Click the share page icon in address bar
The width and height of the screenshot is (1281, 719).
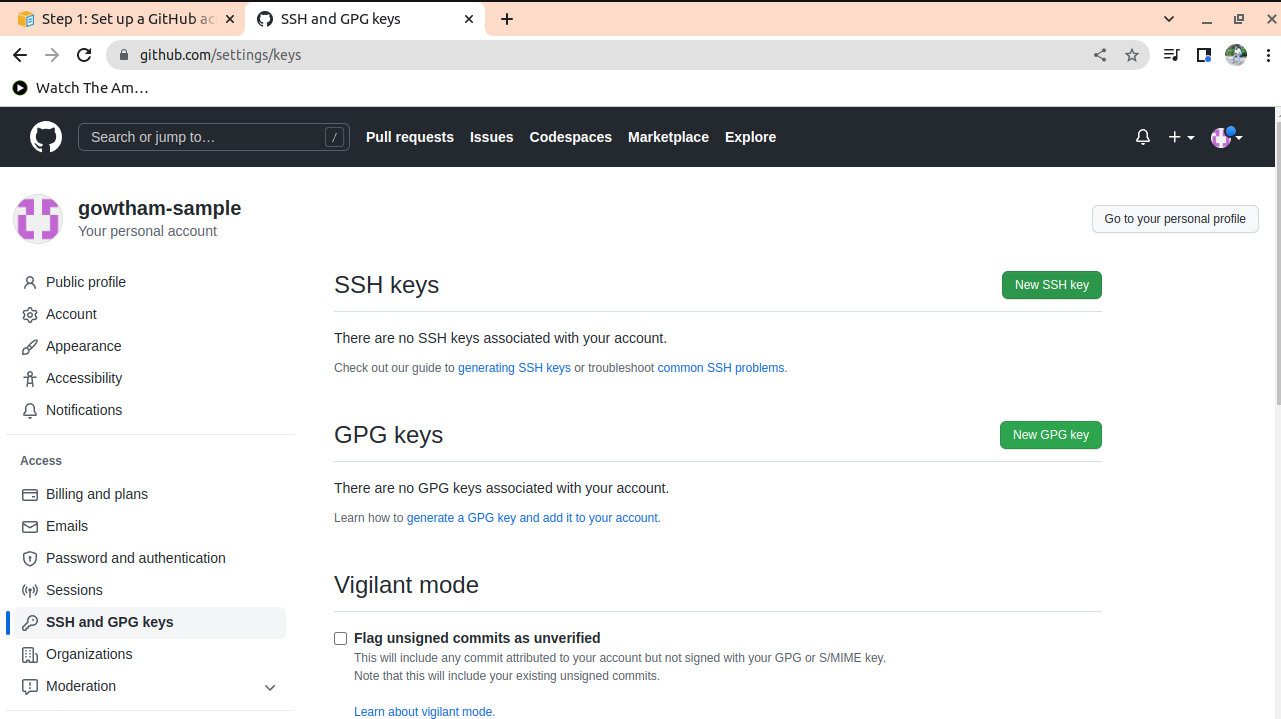click(1100, 55)
